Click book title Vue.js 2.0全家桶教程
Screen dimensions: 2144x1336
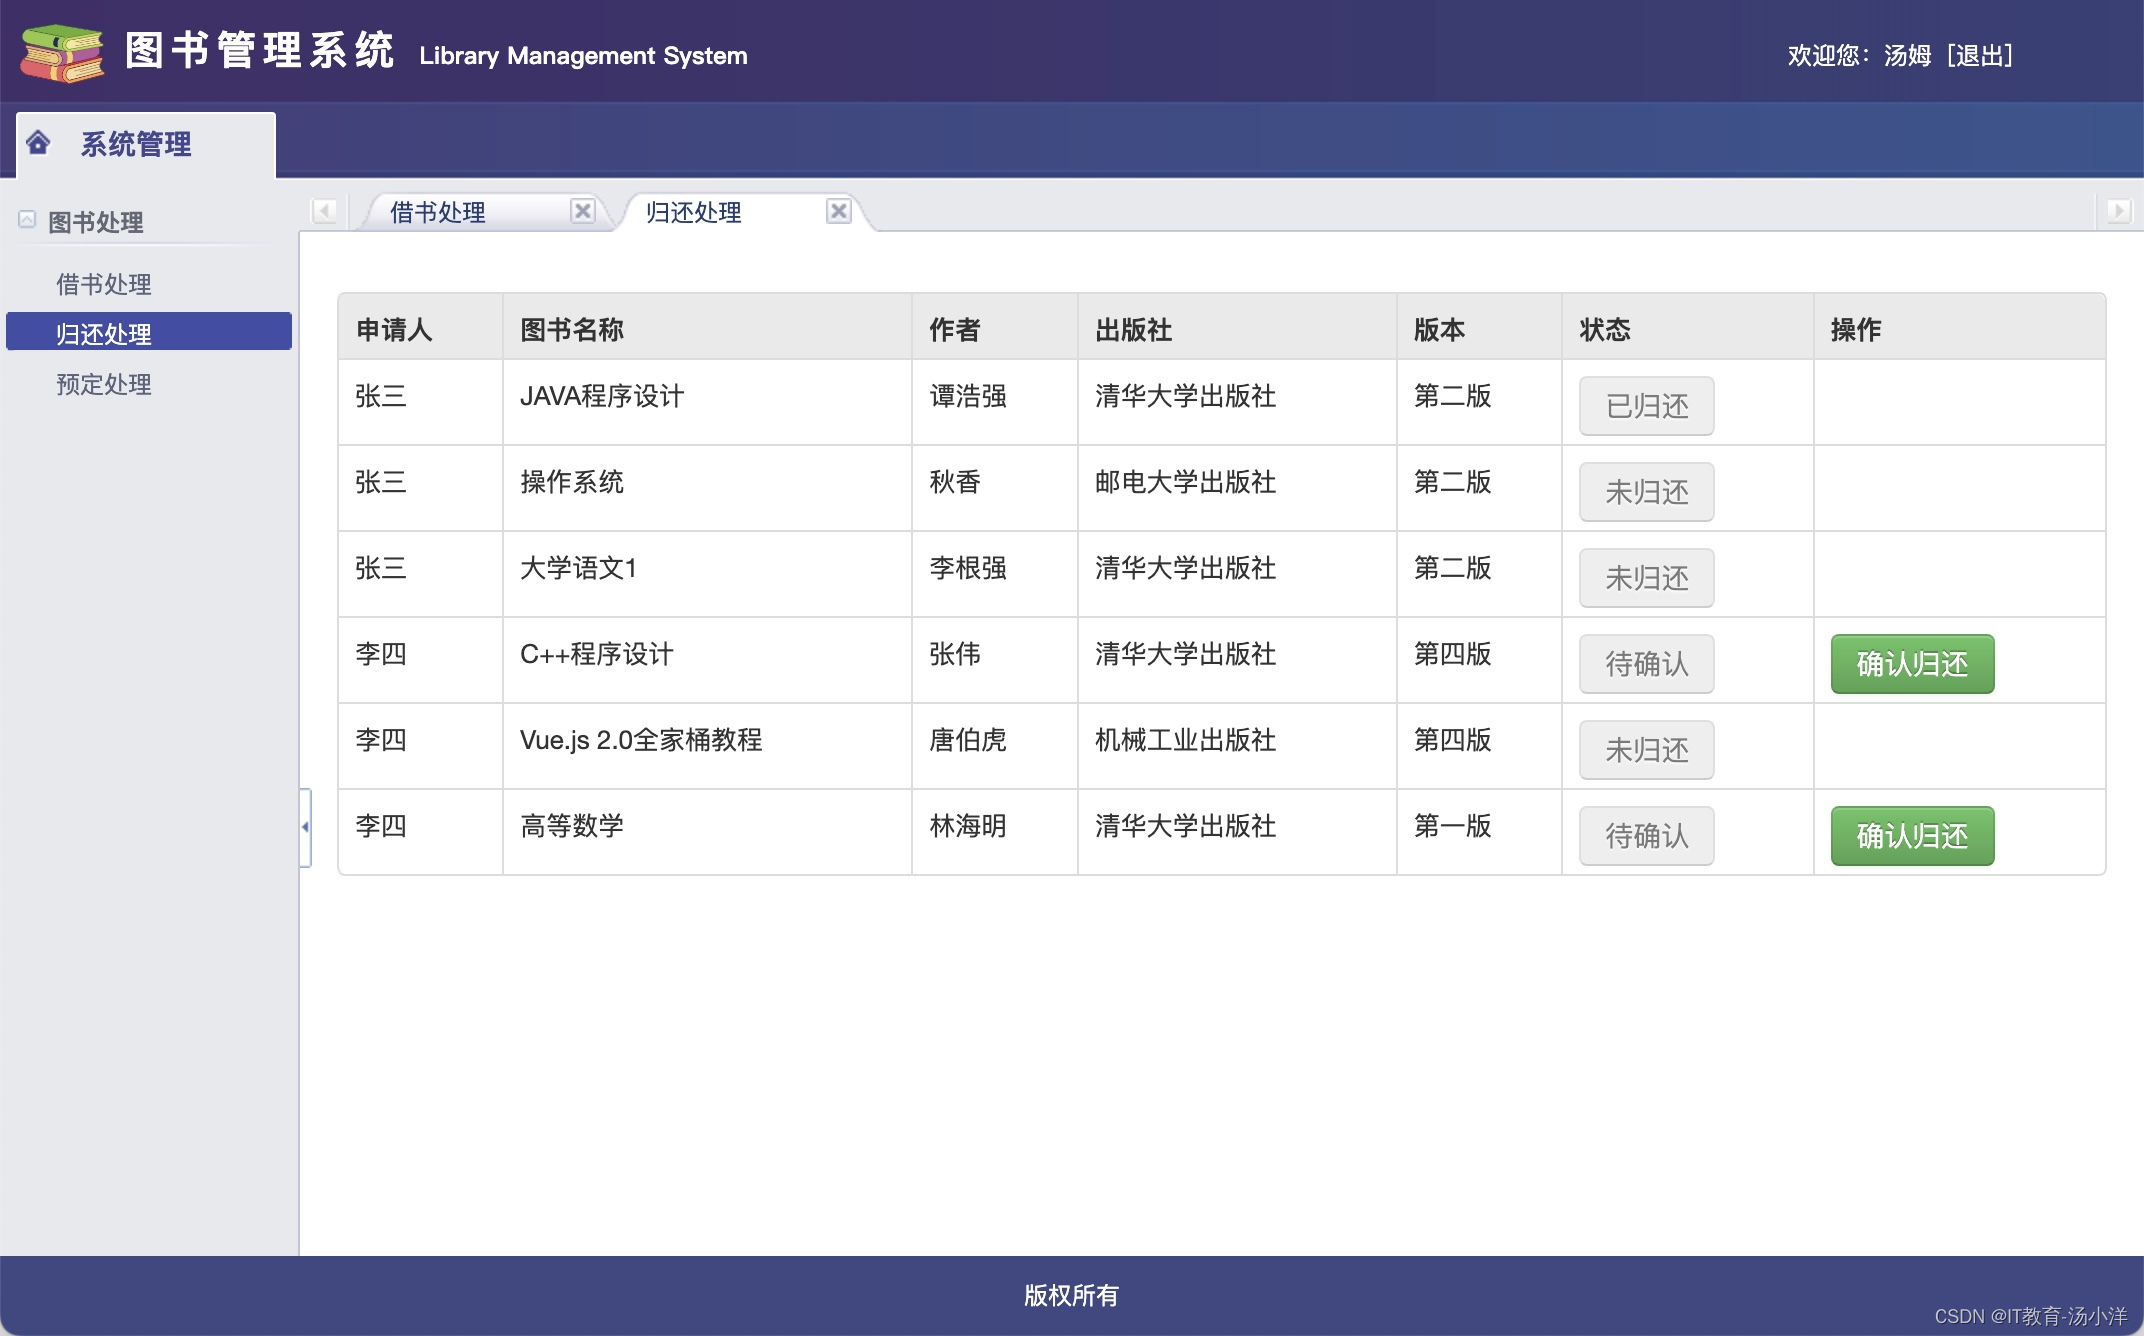[x=641, y=740]
